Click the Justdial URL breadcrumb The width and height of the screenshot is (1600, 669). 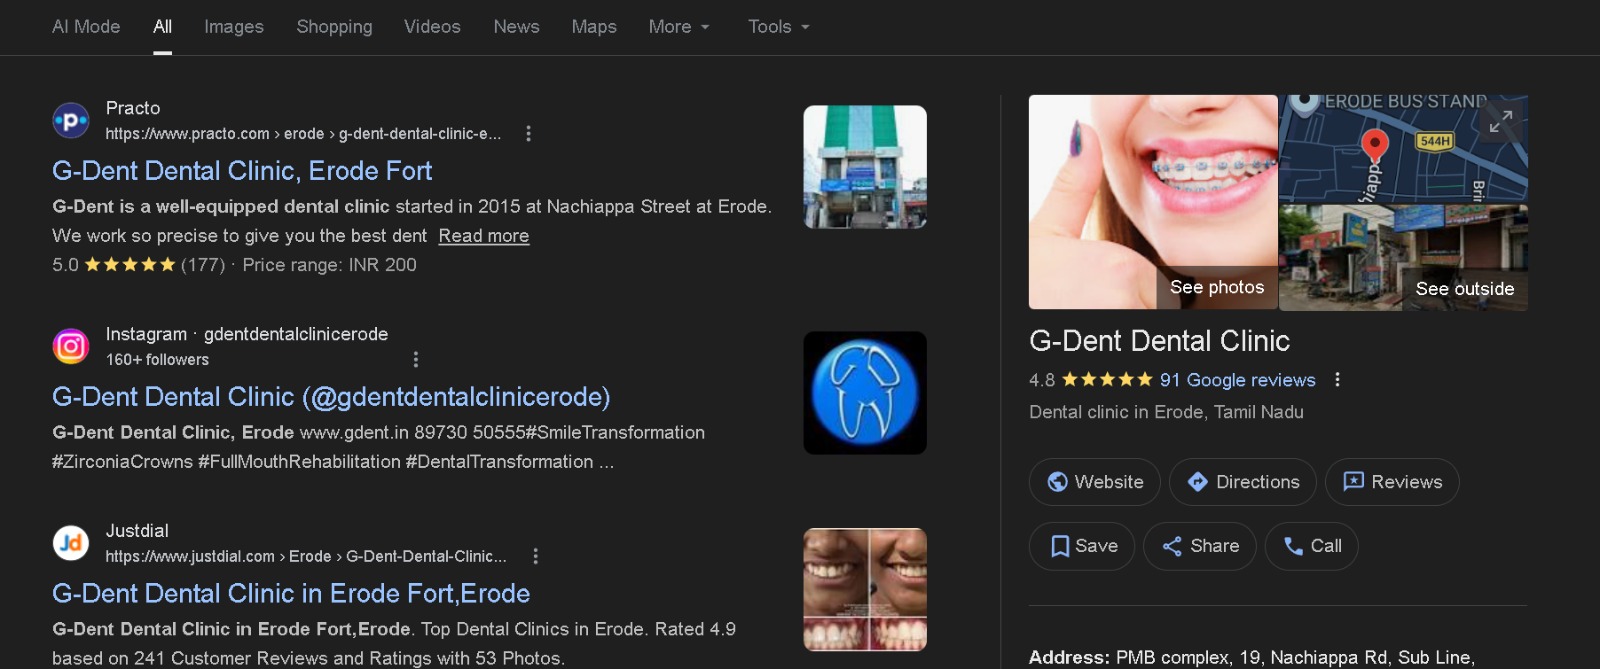pos(306,556)
